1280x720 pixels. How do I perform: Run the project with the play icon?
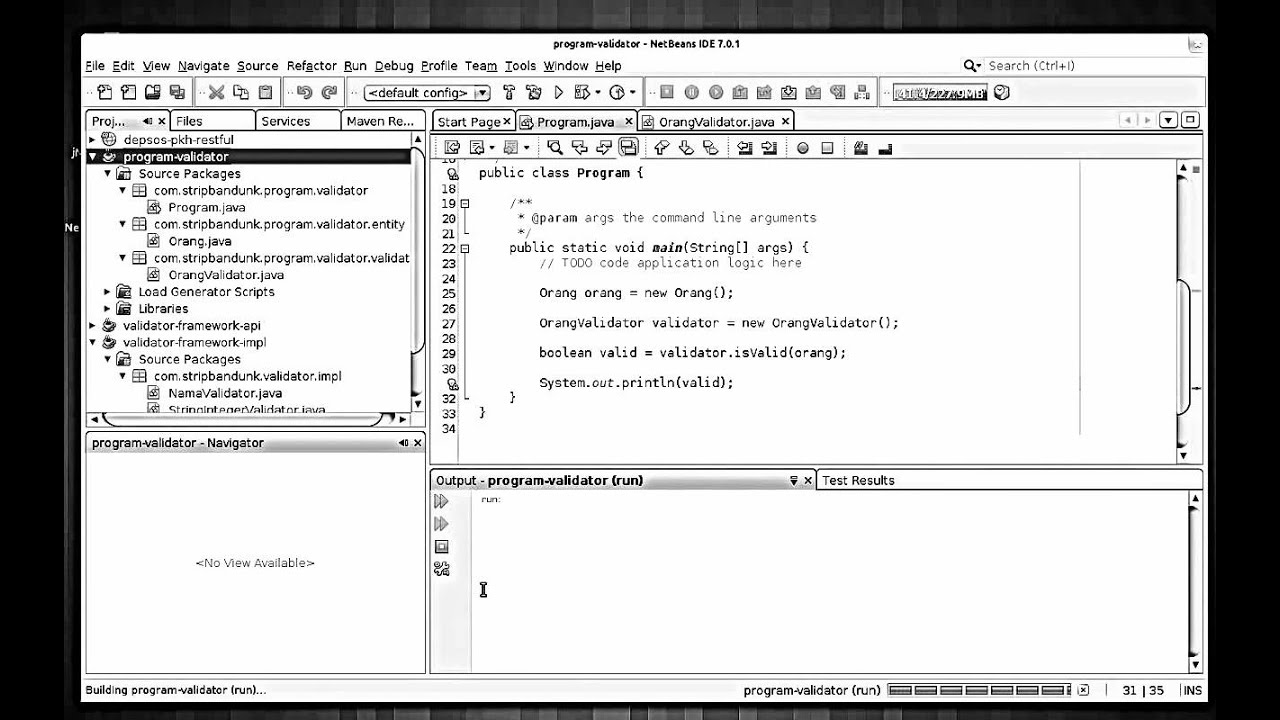(559, 92)
